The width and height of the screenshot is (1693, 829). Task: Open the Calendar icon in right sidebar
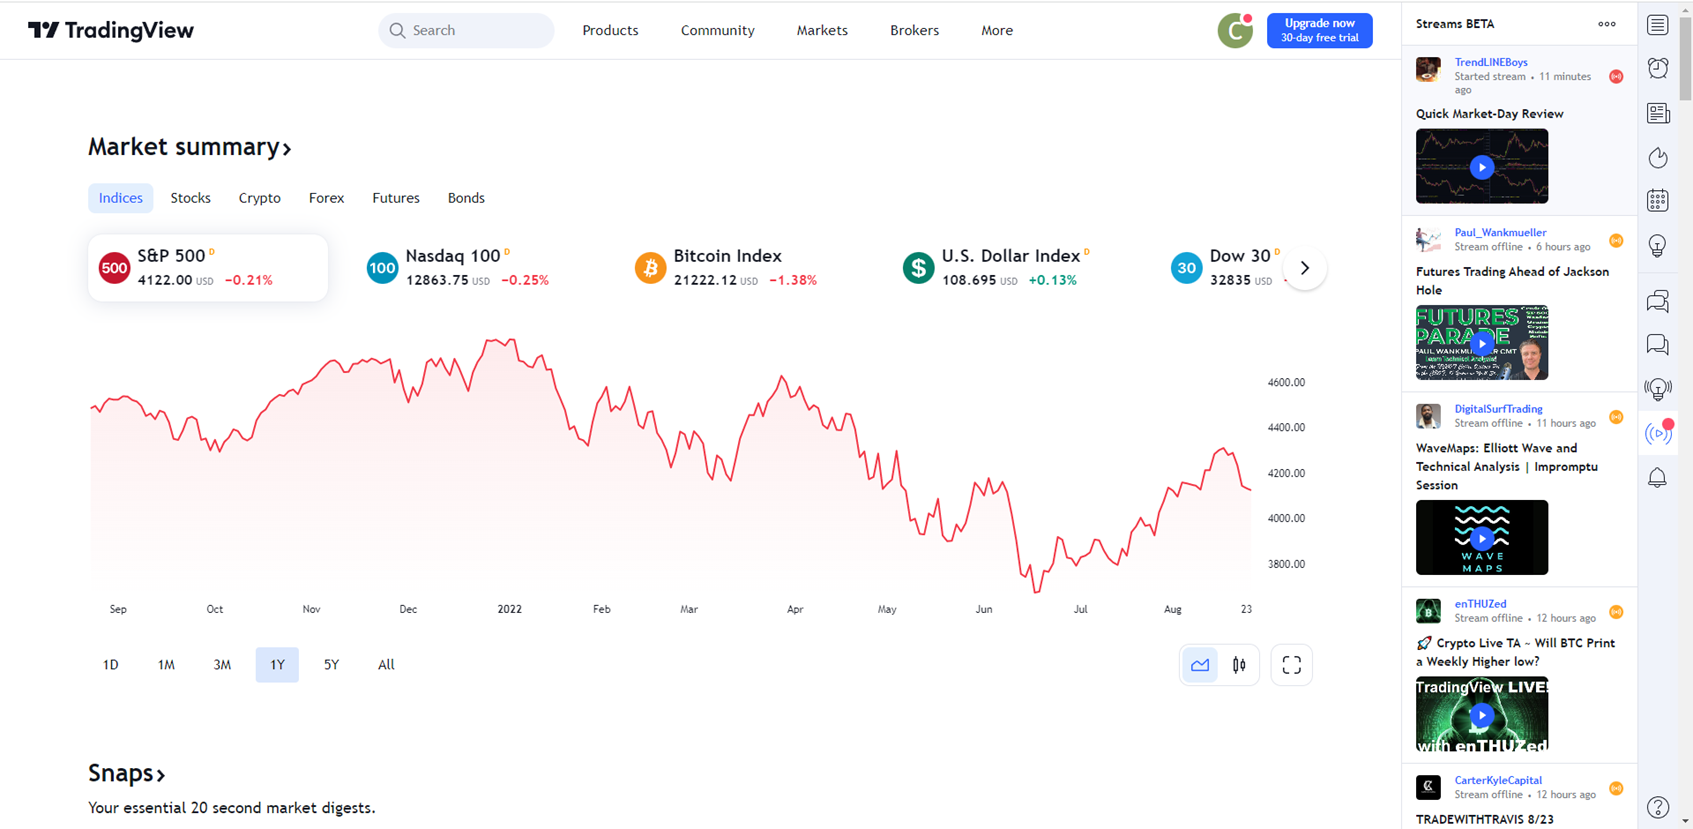click(1658, 201)
